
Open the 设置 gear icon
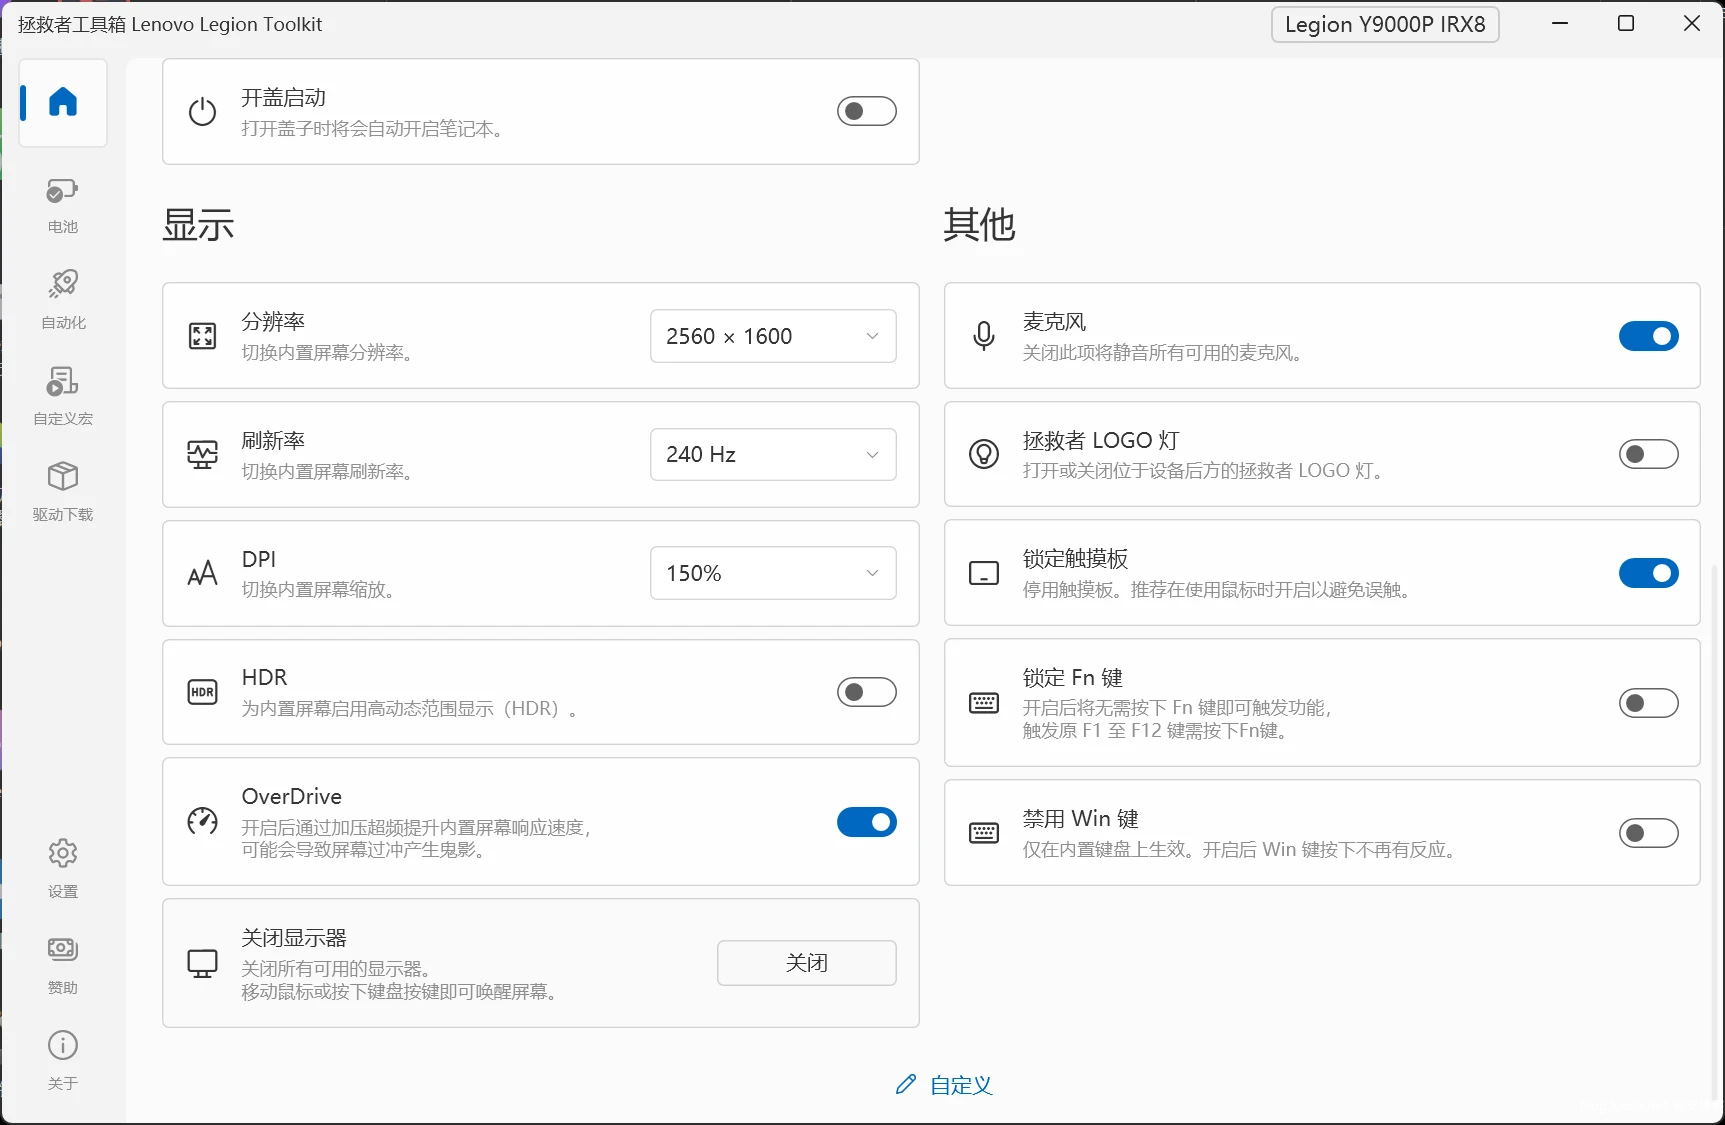(63, 853)
